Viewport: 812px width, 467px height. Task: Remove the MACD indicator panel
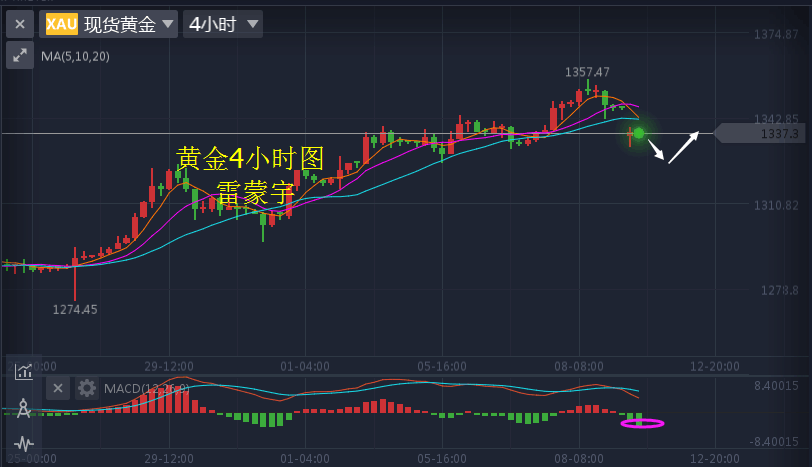tap(58, 388)
